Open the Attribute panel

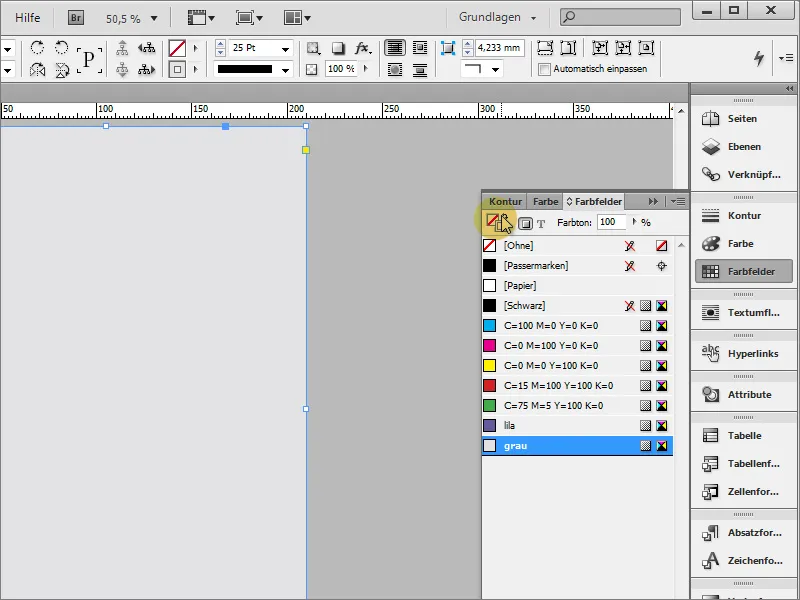tap(743, 394)
